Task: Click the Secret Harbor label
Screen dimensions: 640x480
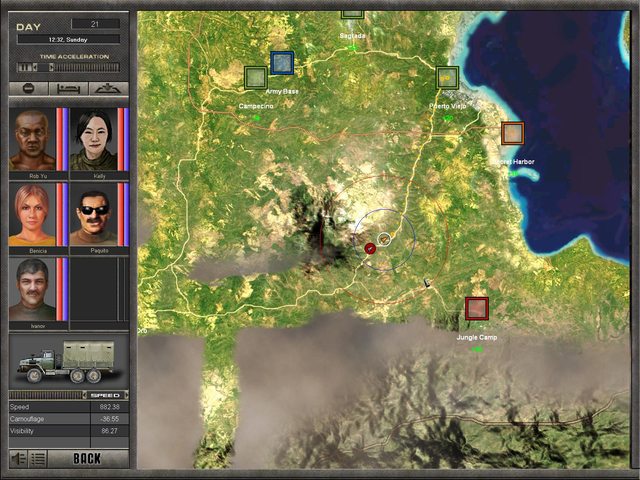Action: pos(514,162)
